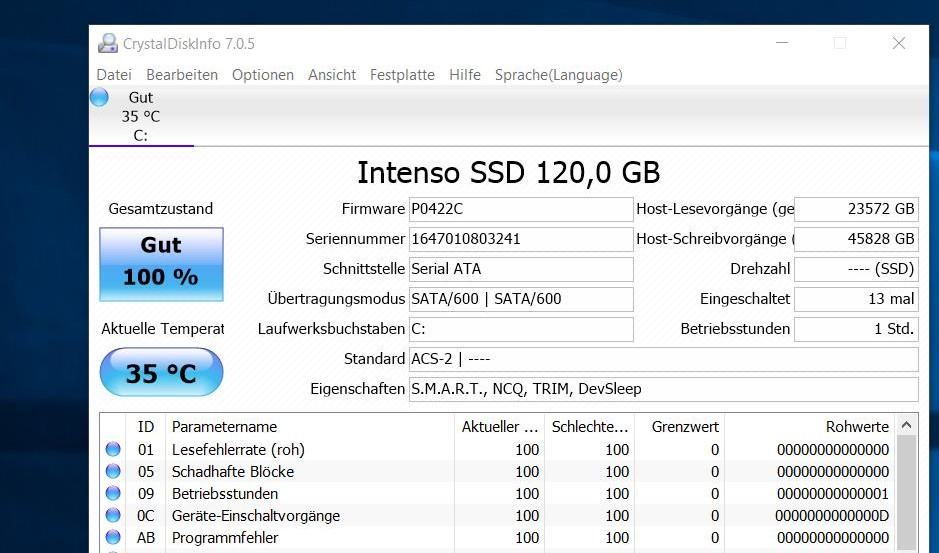Minimize the CrystalDiskInfo window

pos(782,43)
